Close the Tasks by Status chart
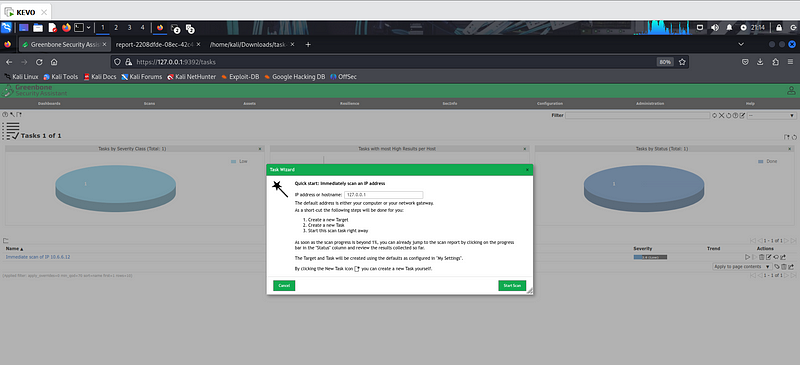Screen dimensions: 800x365 point(789,149)
